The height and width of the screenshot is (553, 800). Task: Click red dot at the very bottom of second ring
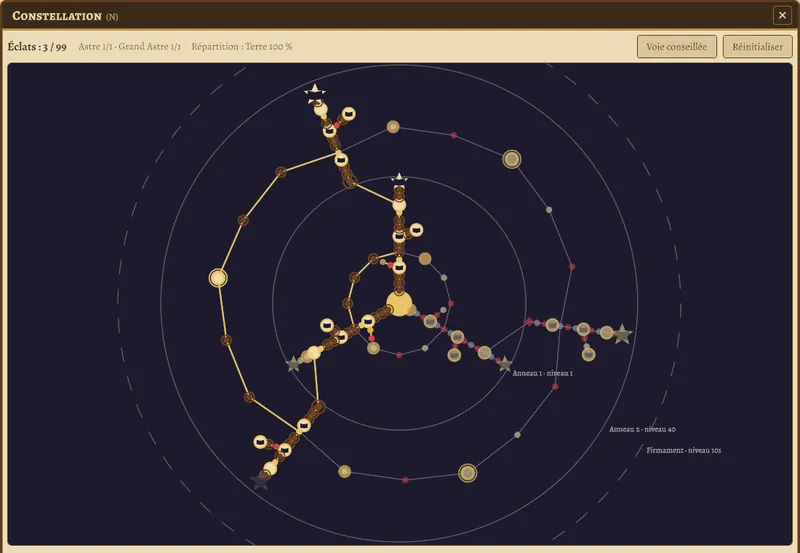coord(405,480)
